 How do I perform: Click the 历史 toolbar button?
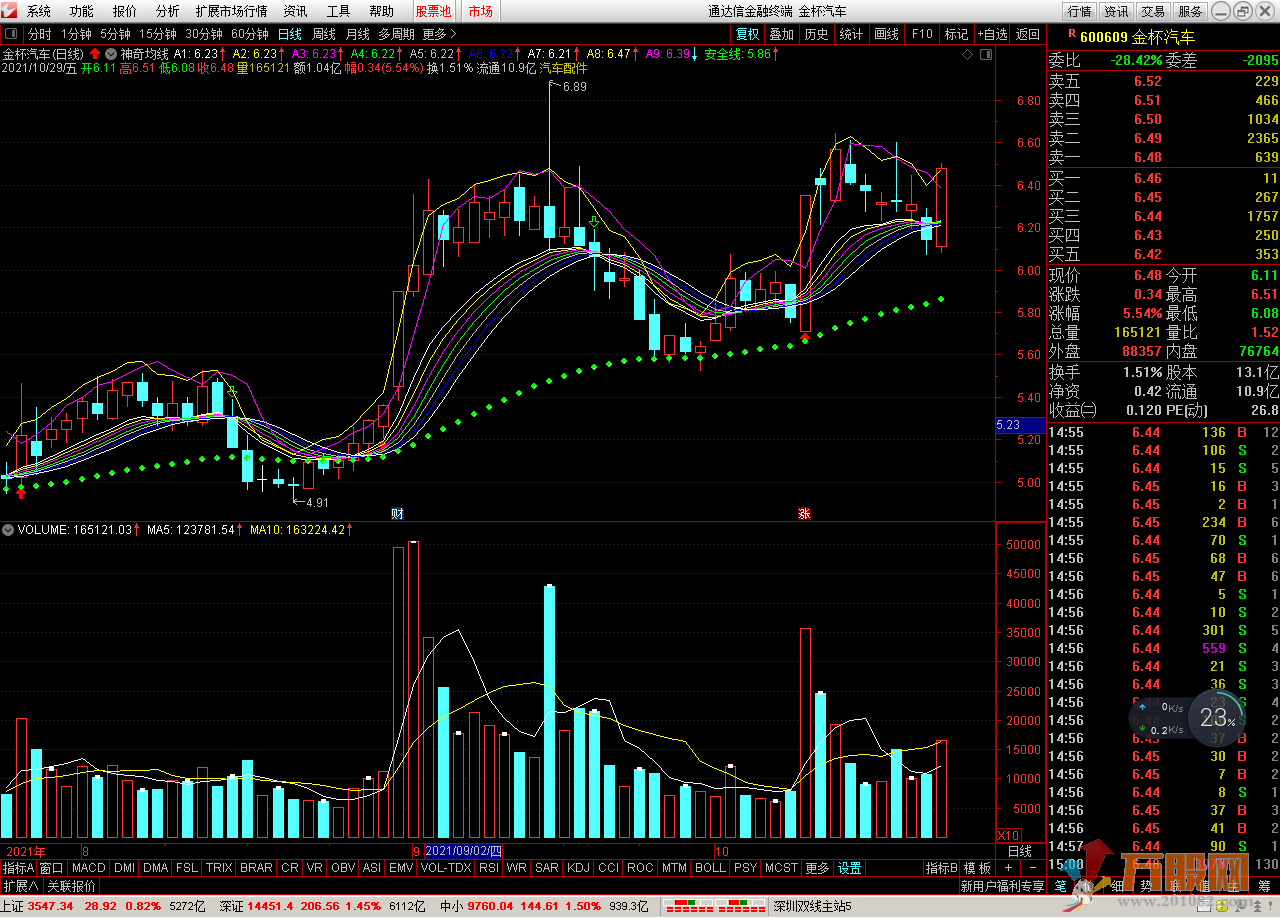(x=817, y=34)
